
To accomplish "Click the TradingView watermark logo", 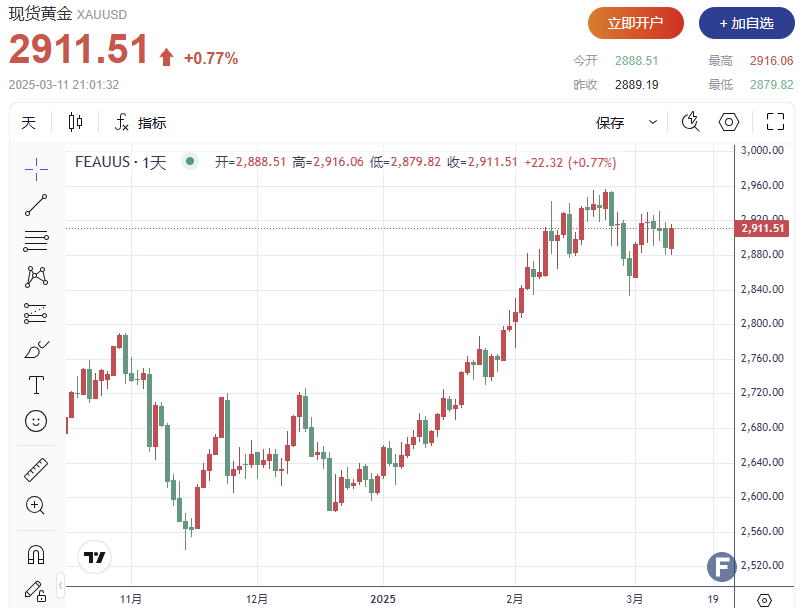I will pos(93,557).
